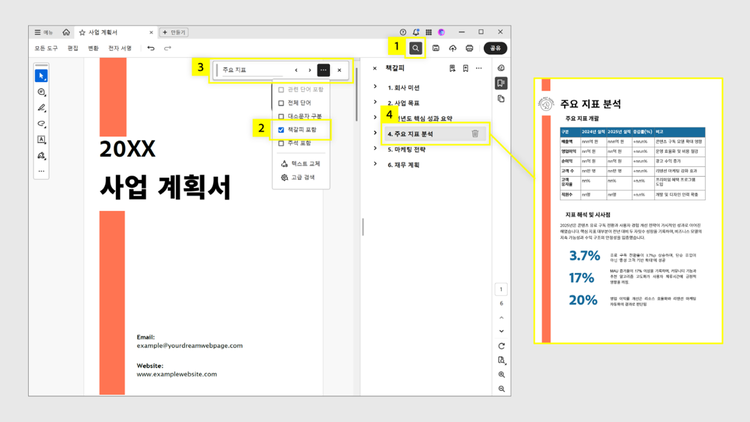Click the search text field containing 주요 지표
Image resolution: width=750 pixels, height=422 pixels.
(254, 70)
